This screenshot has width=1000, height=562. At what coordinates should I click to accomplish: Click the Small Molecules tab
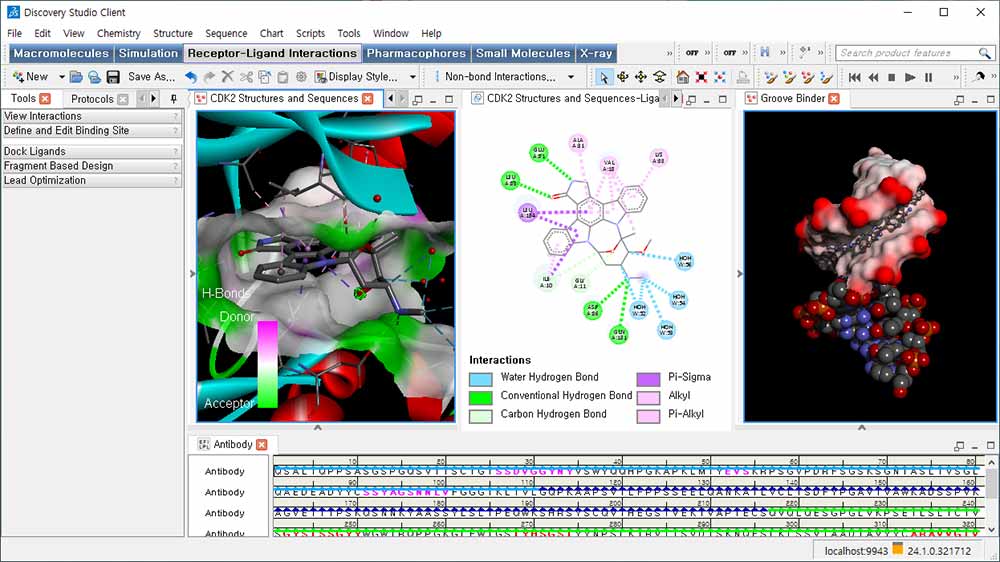coord(523,54)
